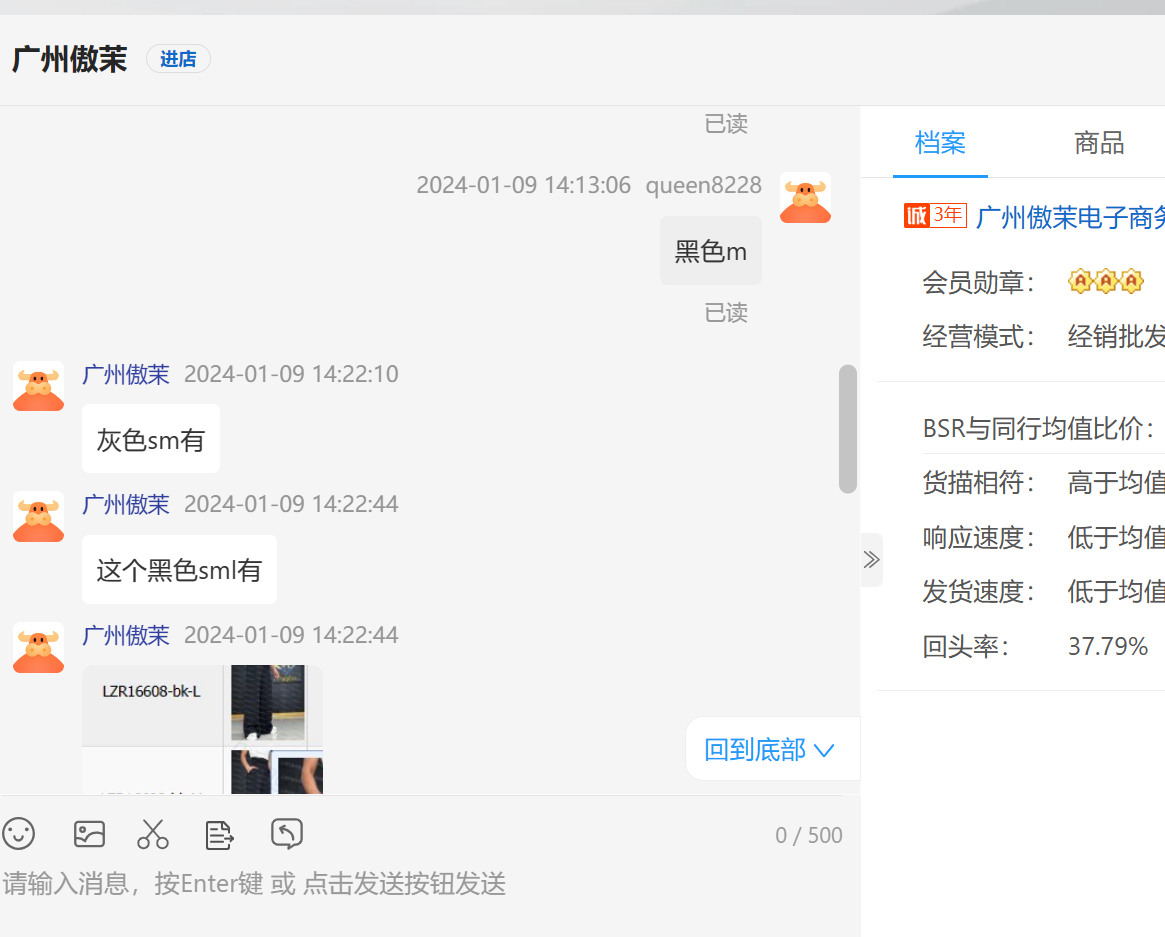This screenshot has height=937, width=1165.
Task: Open the chat history icon
Action: pyautogui.click(x=287, y=834)
